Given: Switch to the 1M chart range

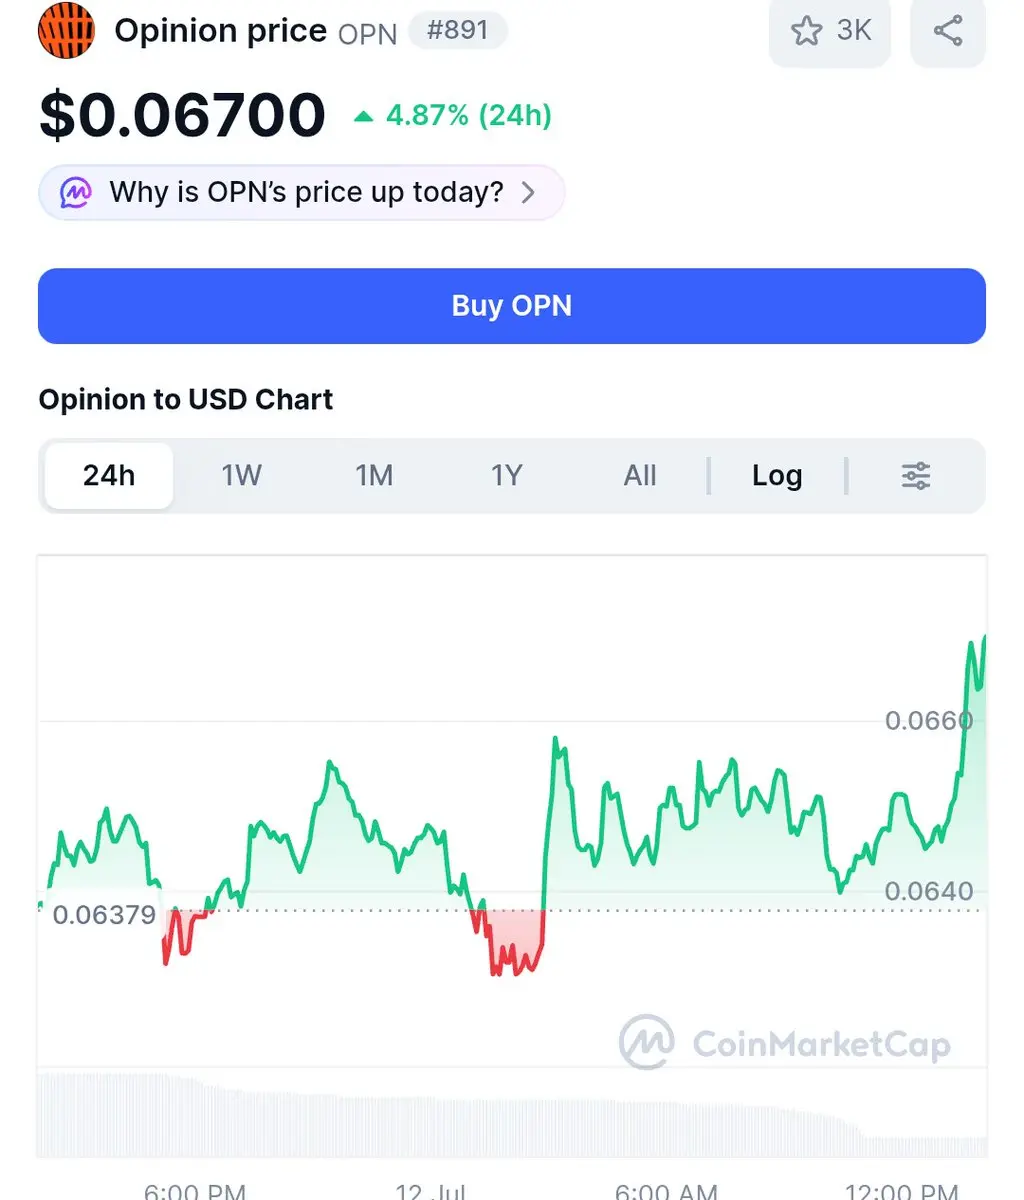Looking at the screenshot, I should tap(374, 476).
